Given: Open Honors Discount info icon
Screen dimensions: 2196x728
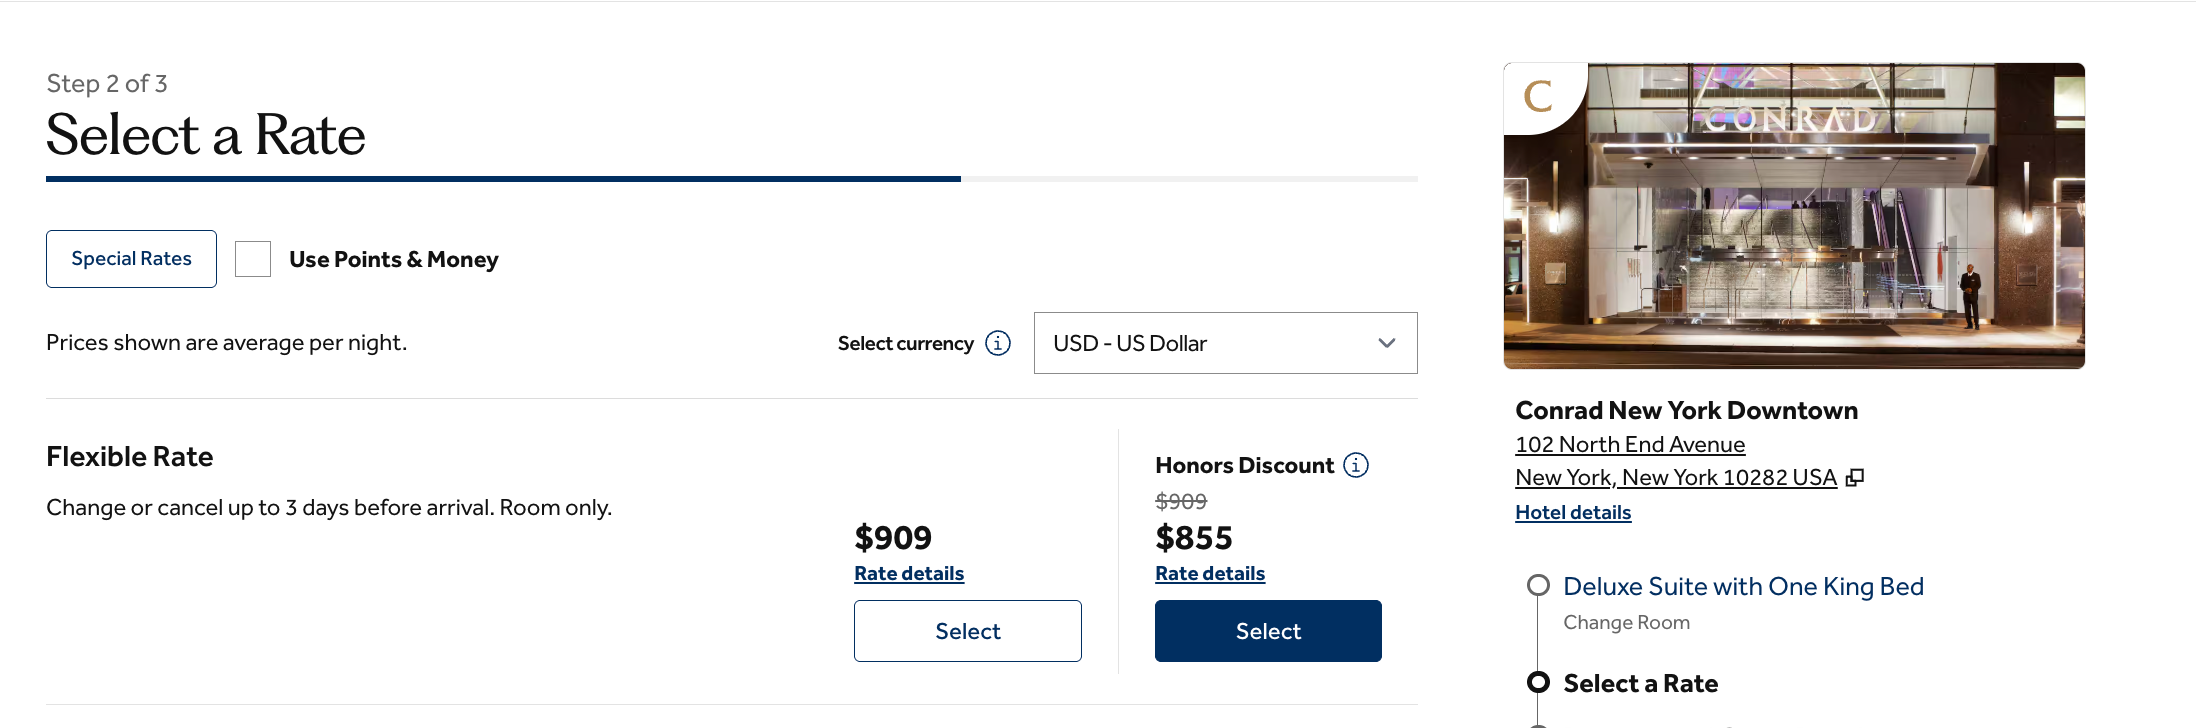Looking at the screenshot, I should (1356, 465).
